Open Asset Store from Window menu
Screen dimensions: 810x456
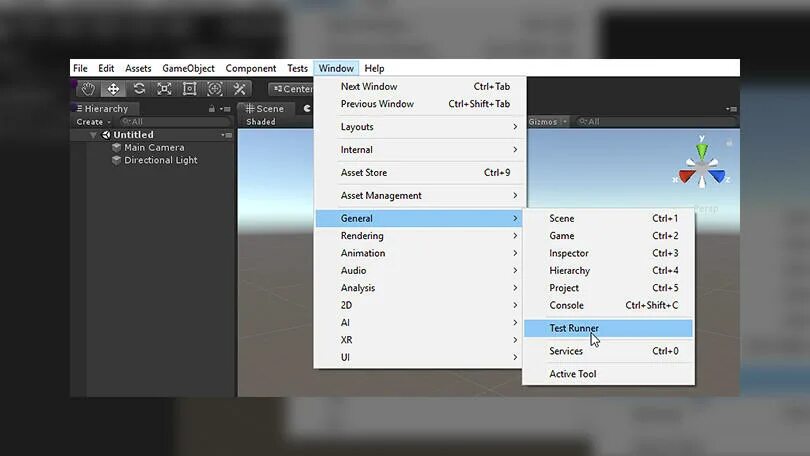[x=420, y=172]
